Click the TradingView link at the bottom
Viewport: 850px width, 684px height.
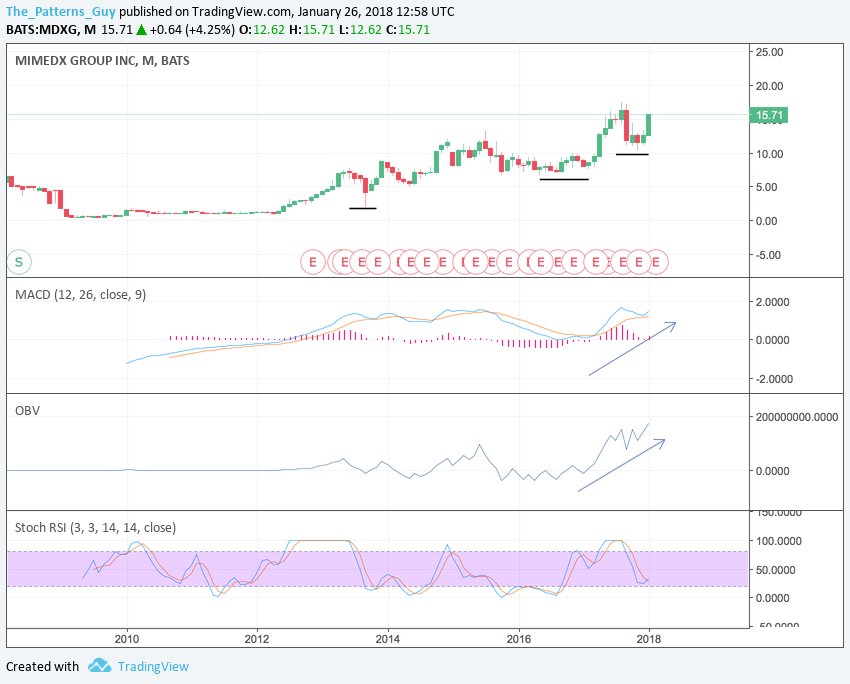click(x=153, y=667)
